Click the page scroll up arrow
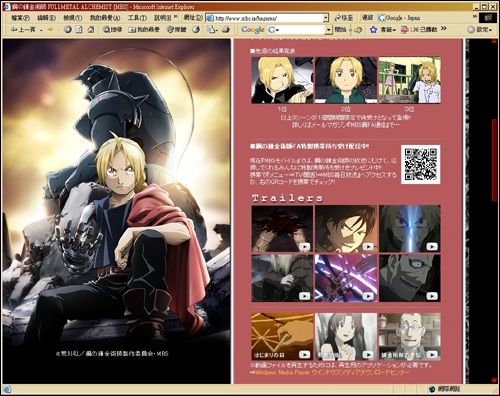 tap(494, 41)
